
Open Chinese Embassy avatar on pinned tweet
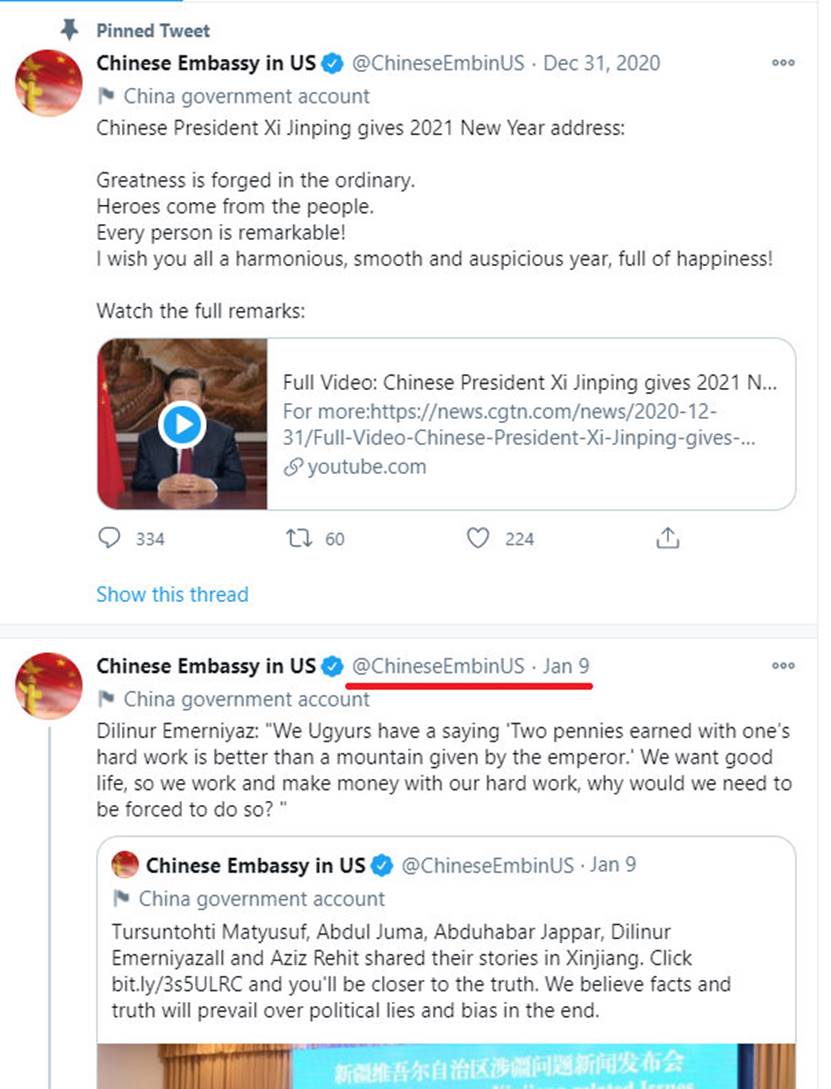pyautogui.click(x=49, y=82)
